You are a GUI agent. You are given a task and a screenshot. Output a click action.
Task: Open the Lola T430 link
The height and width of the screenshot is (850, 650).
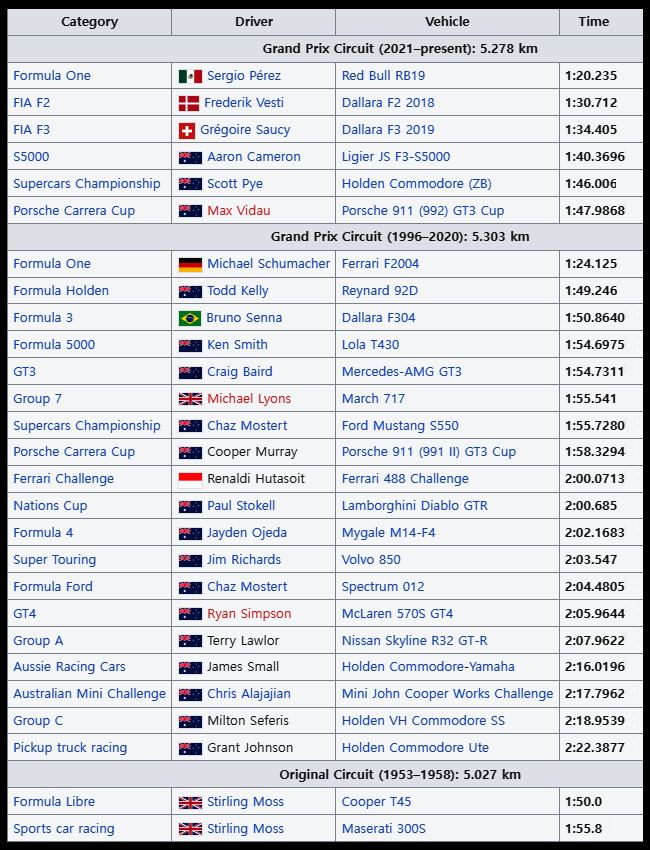(x=370, y=345)
